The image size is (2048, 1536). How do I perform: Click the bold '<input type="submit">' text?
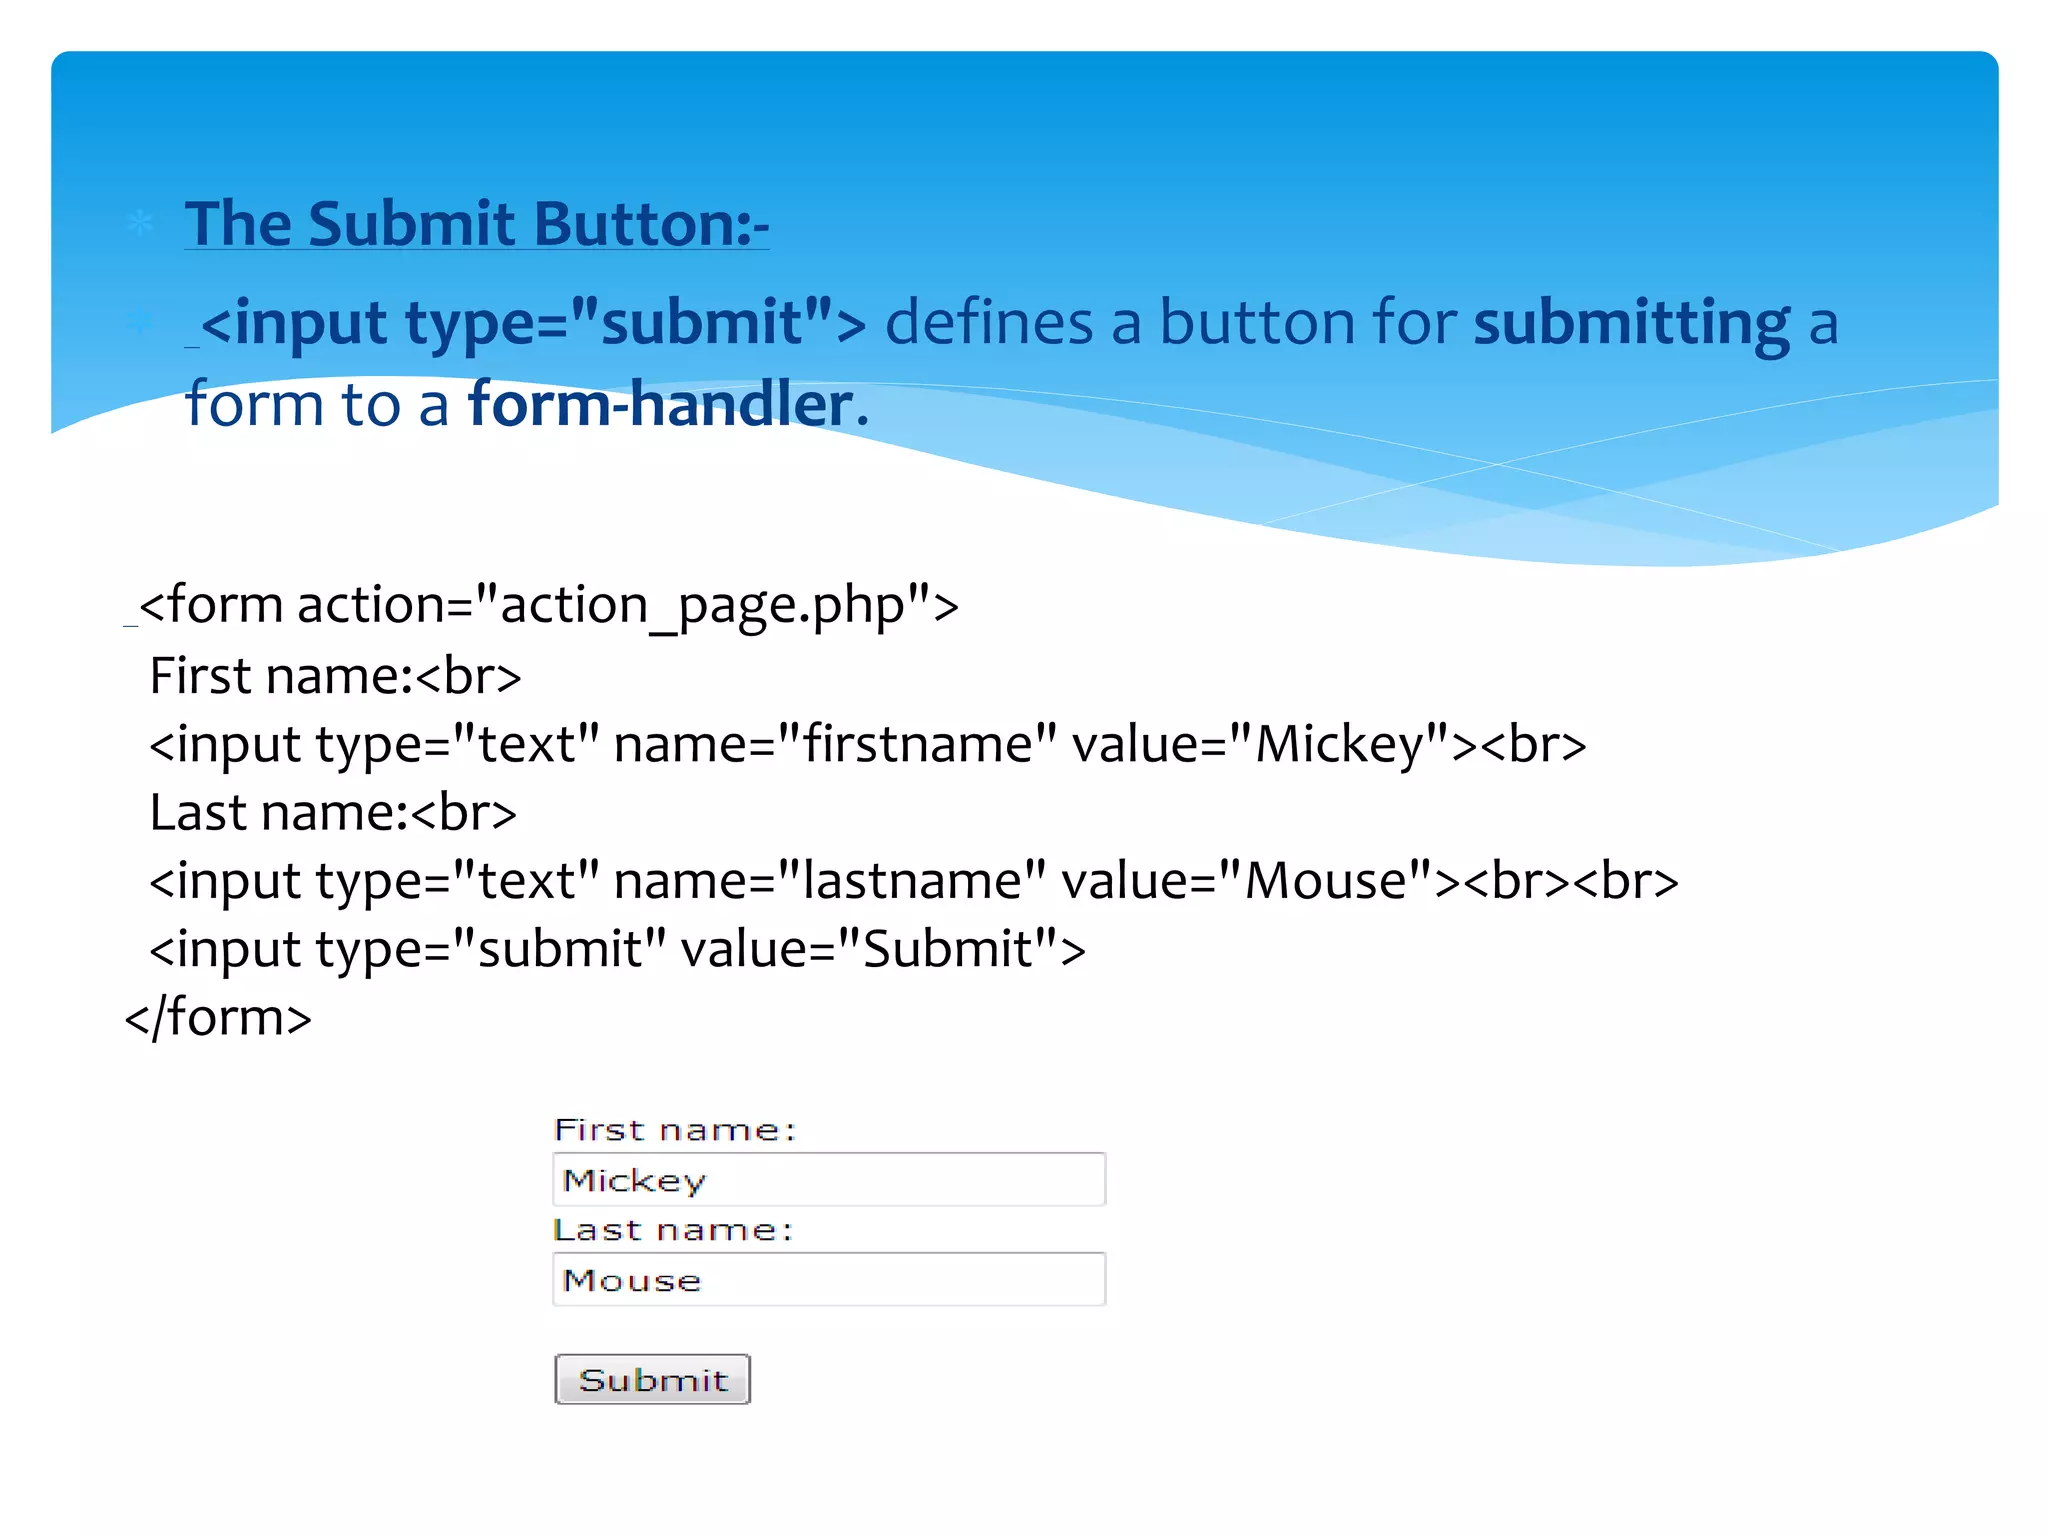[x=534, y=324]
